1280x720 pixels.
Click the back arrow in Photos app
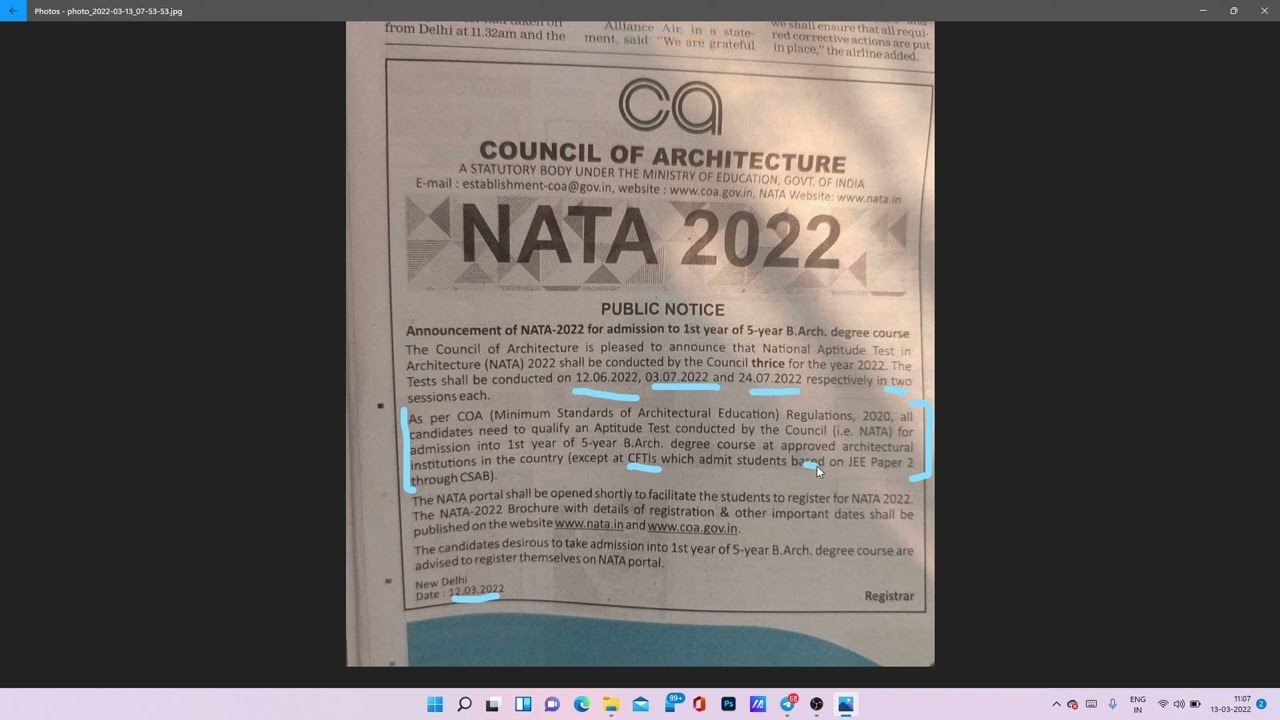pyautogui.click(x=13, y=11)
